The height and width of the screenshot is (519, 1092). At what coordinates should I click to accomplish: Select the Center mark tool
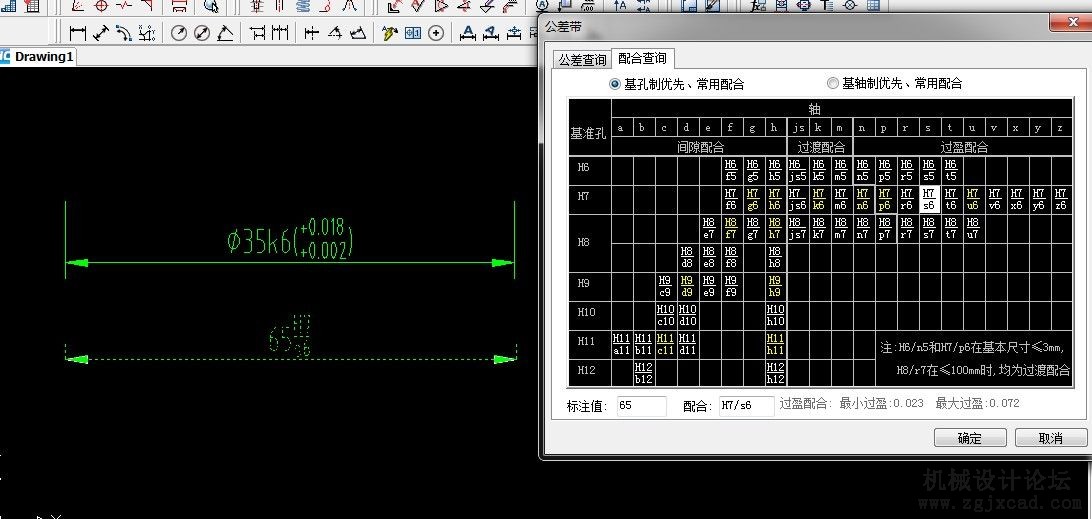436,33
